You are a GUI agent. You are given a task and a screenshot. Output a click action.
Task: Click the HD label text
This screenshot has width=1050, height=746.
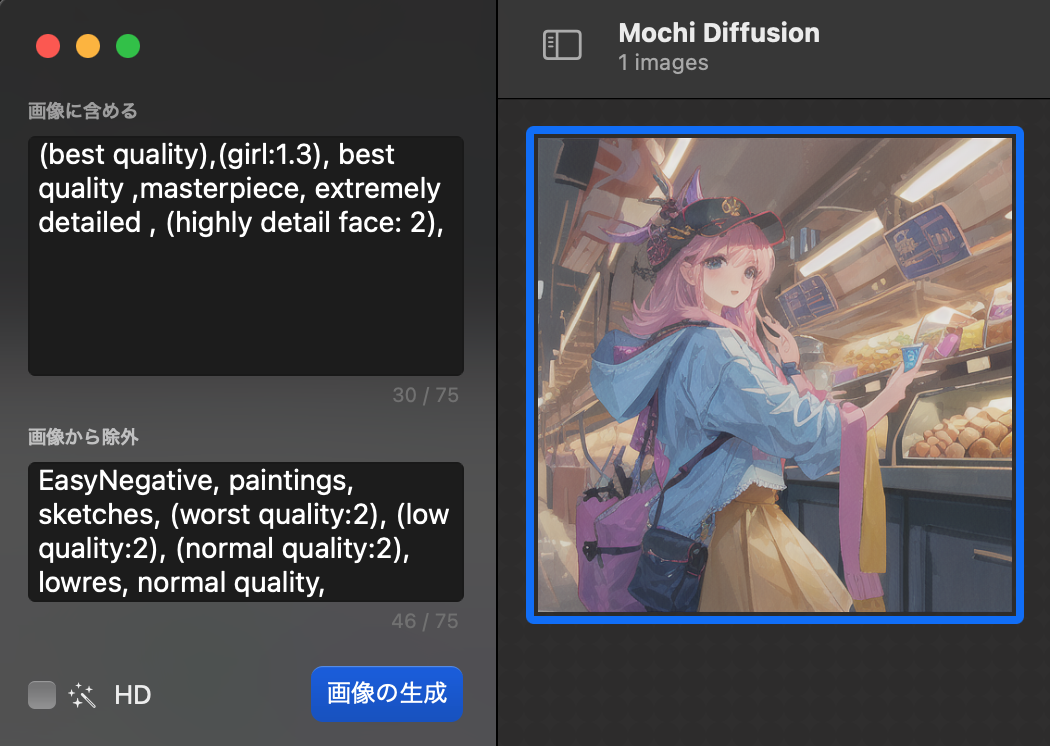(133, 695)
